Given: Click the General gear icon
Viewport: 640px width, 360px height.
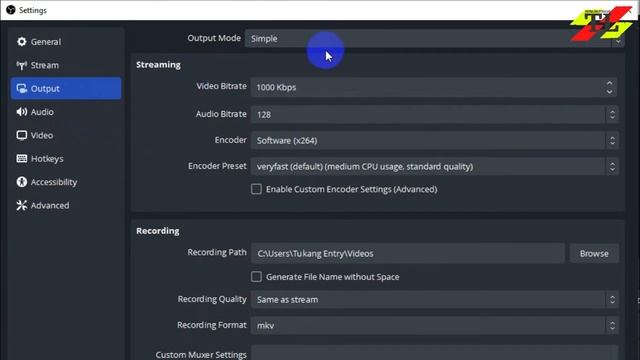Looking at the screenshot, I should tap(22, 42).
